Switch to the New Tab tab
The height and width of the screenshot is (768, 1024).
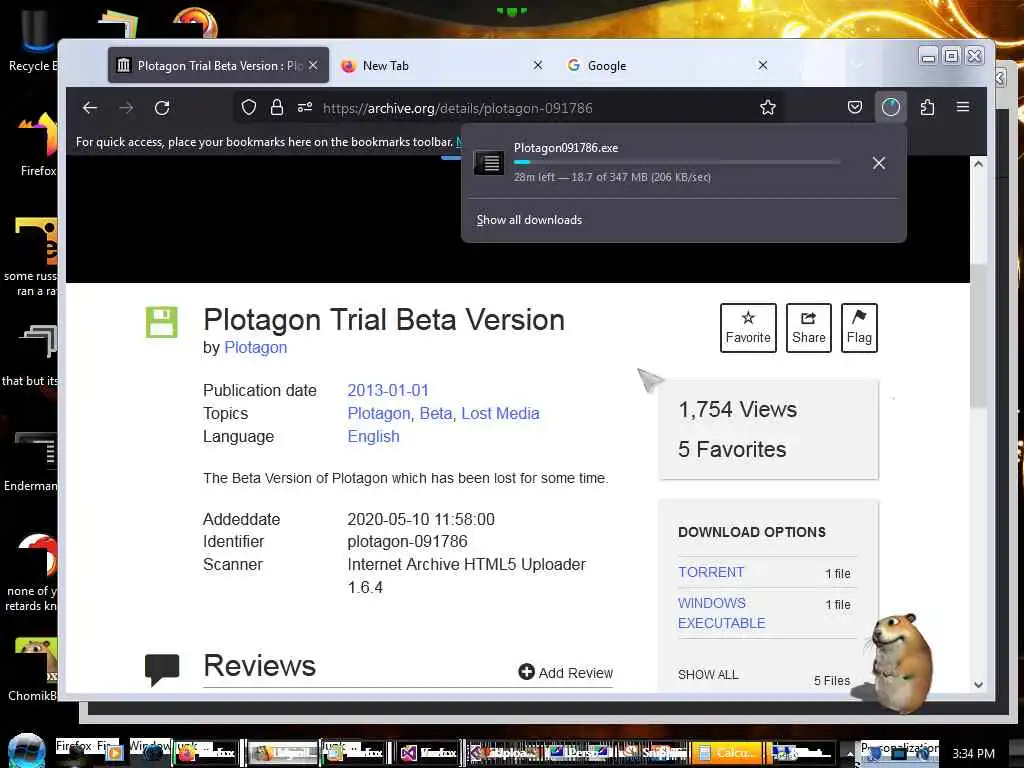441,65
